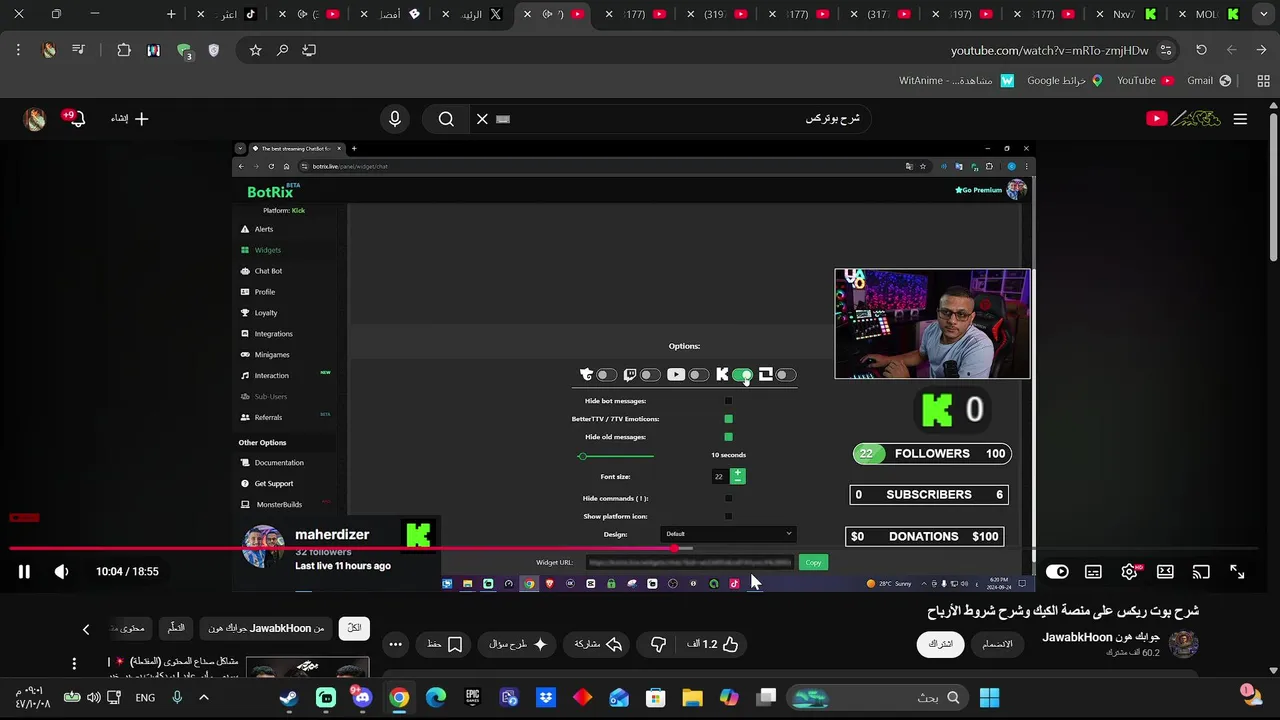1280x720 pixels.
Task: Open the player settings gear
Action: click(1129, 572)
